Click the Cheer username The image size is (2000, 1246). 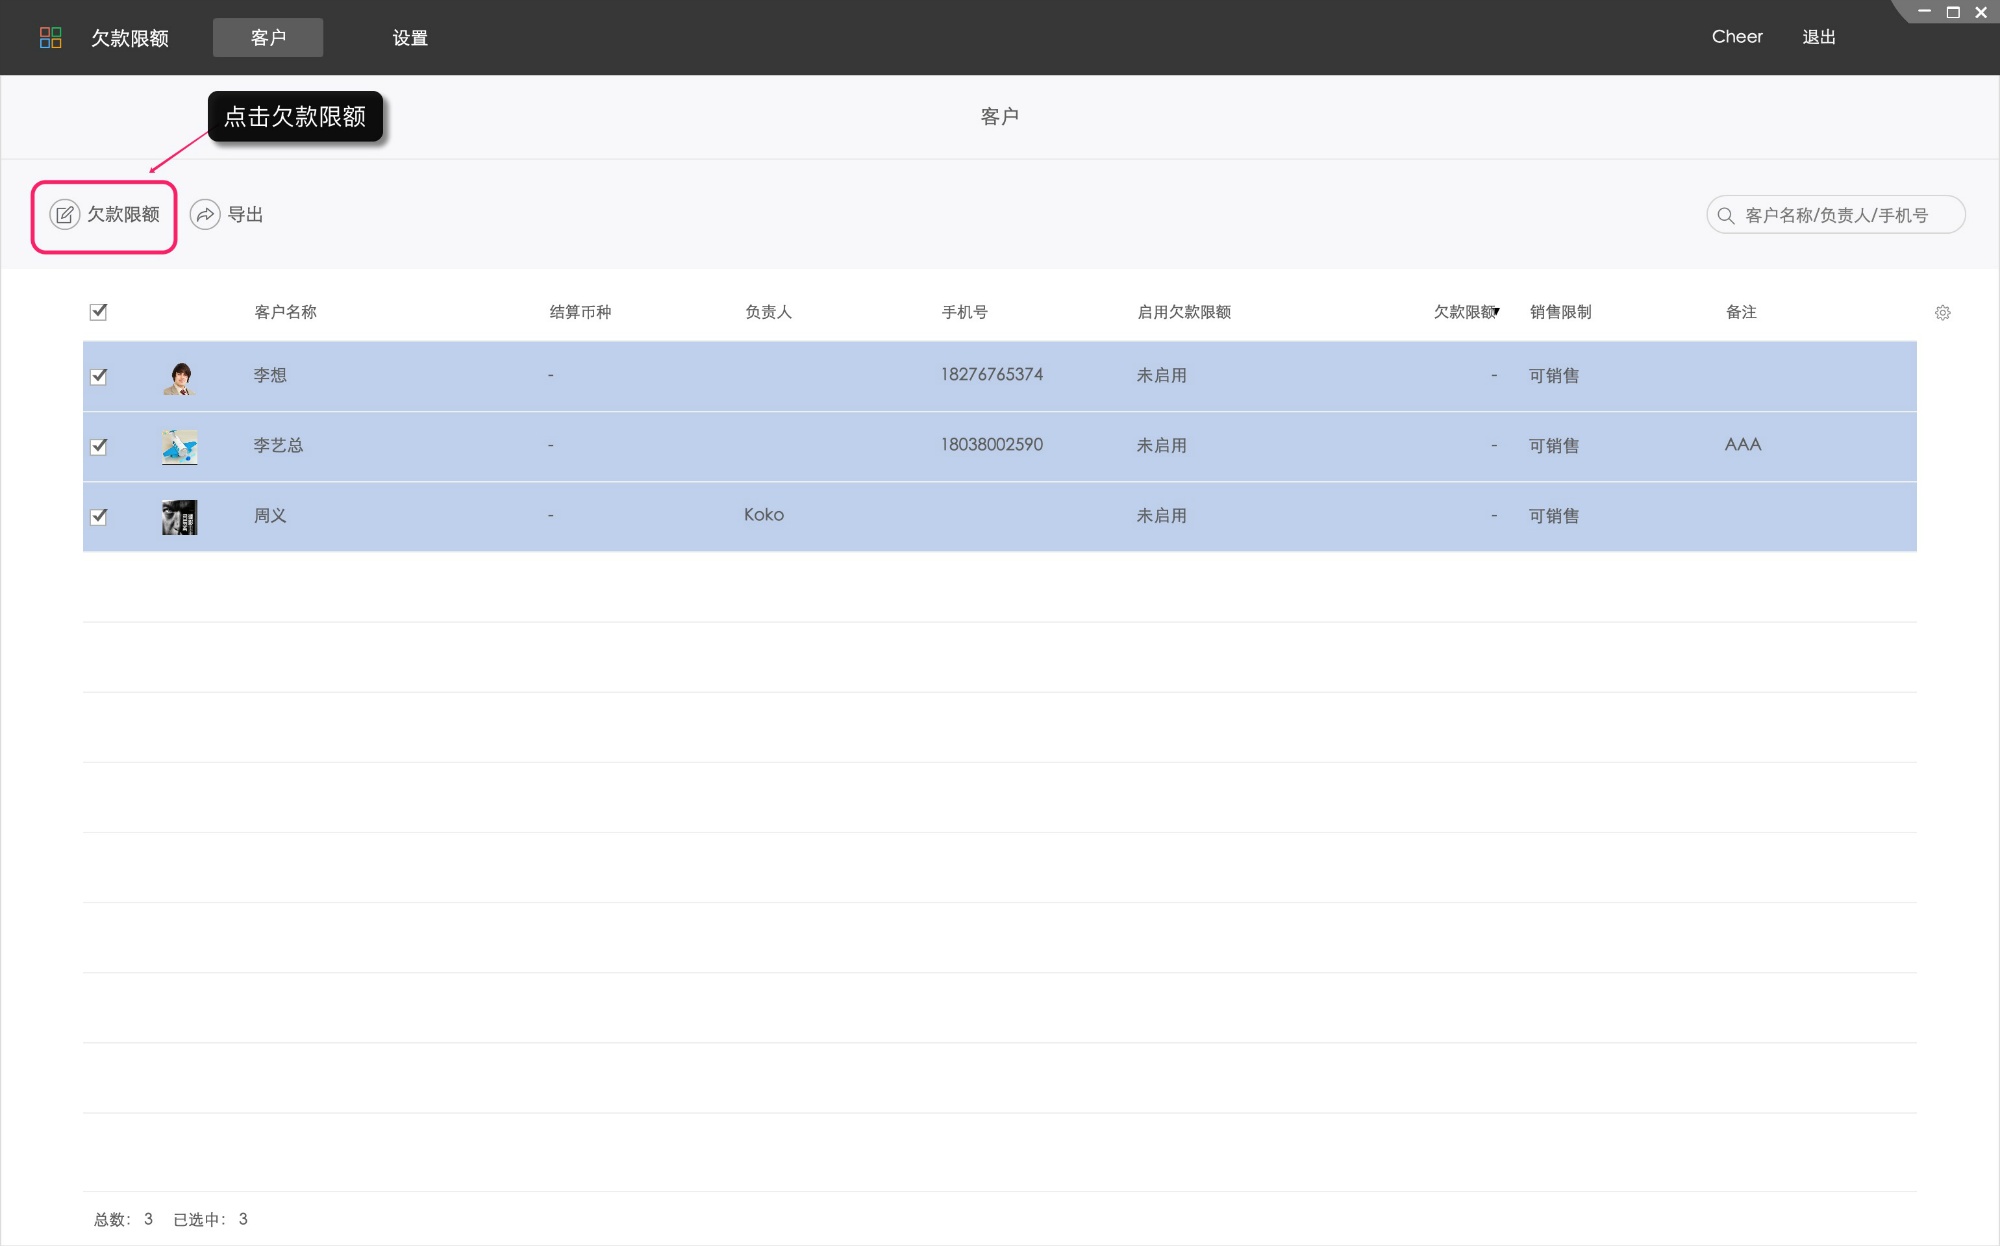1737,37
